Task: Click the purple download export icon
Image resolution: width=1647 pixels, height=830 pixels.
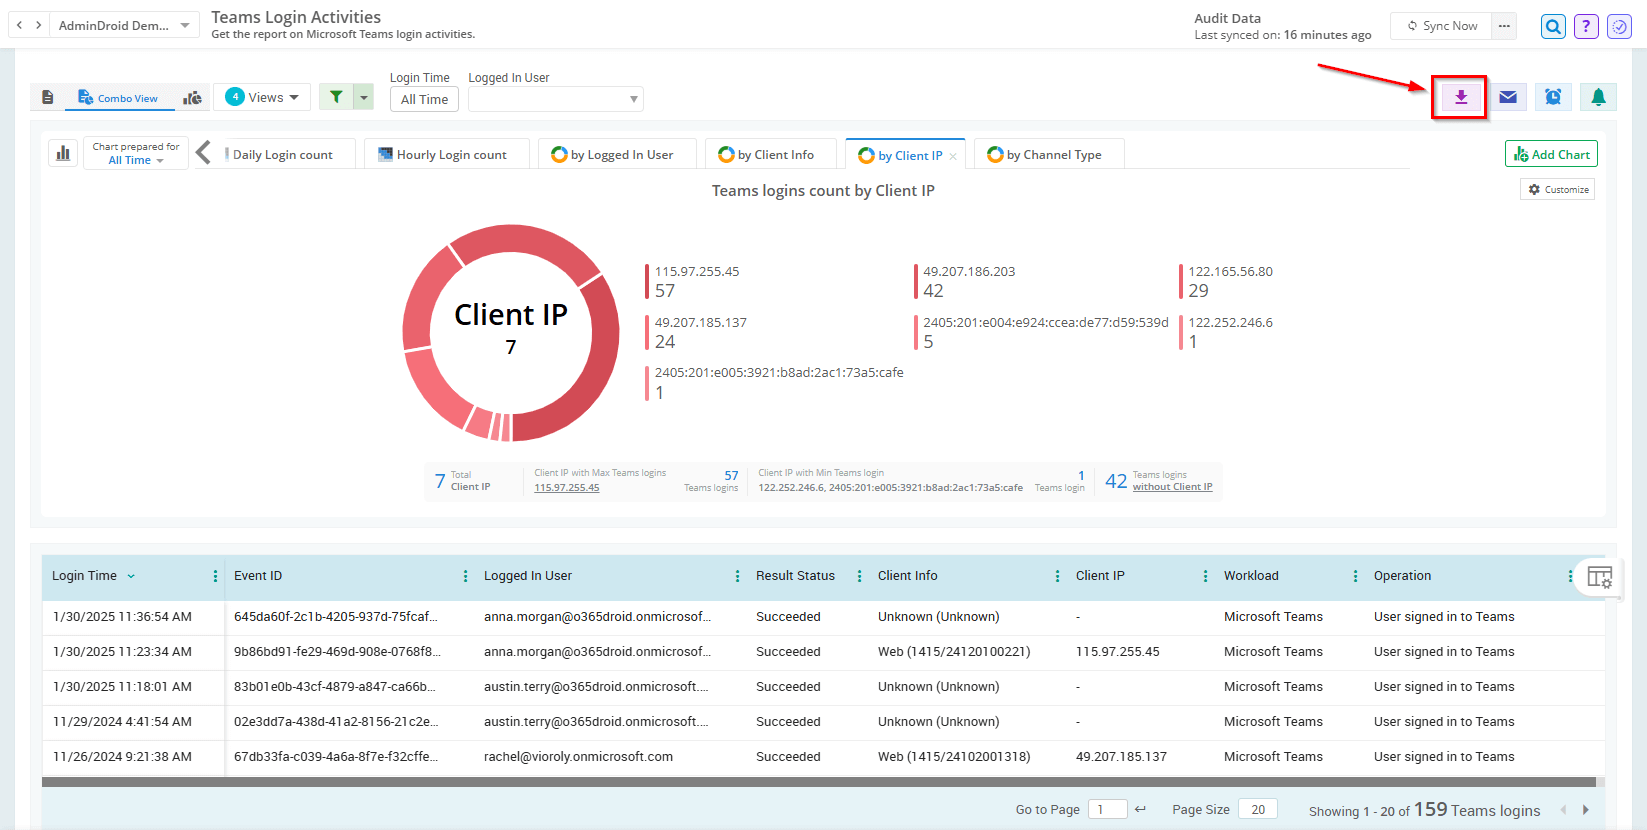Action: (1460, 97)
